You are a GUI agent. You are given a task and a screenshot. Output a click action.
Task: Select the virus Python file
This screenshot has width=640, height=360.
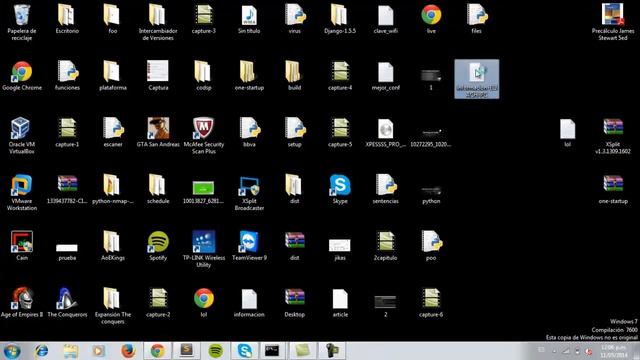tap(295, 15)
